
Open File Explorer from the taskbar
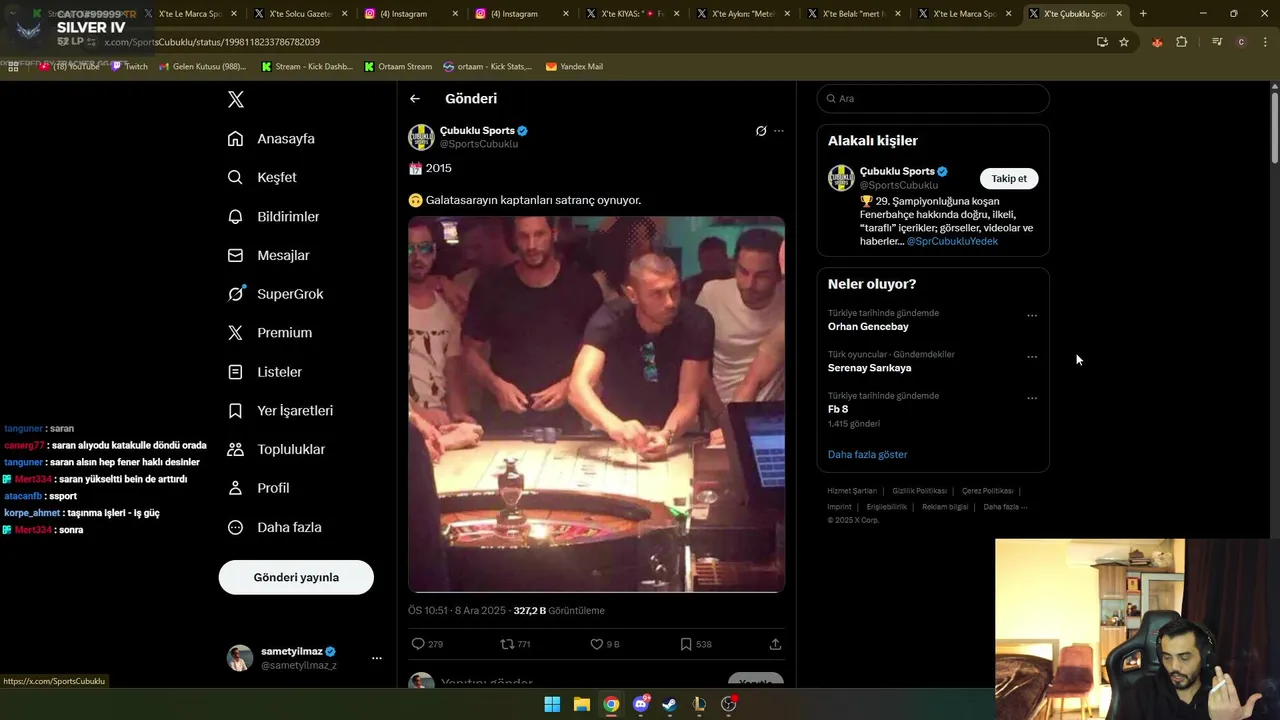[582, 704]
